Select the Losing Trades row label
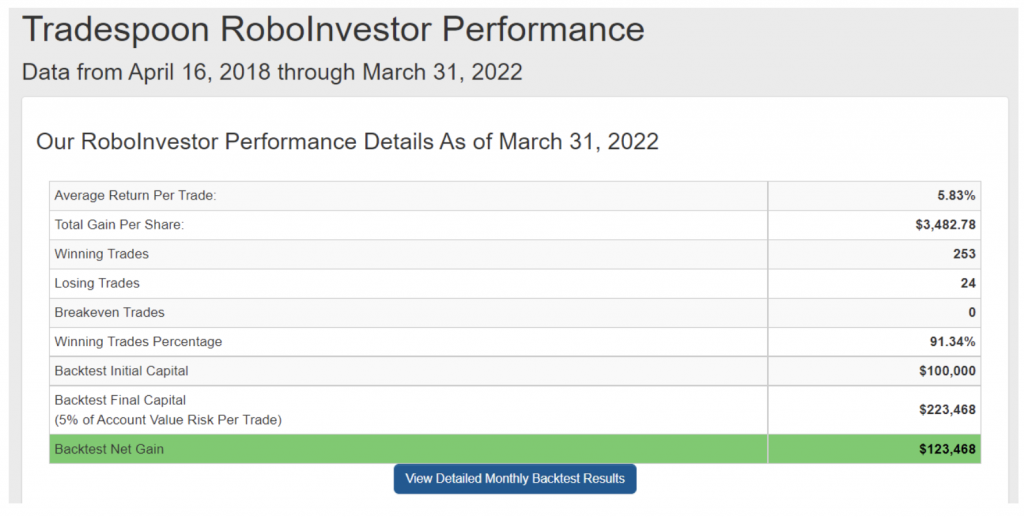 [x=97, y=283]
